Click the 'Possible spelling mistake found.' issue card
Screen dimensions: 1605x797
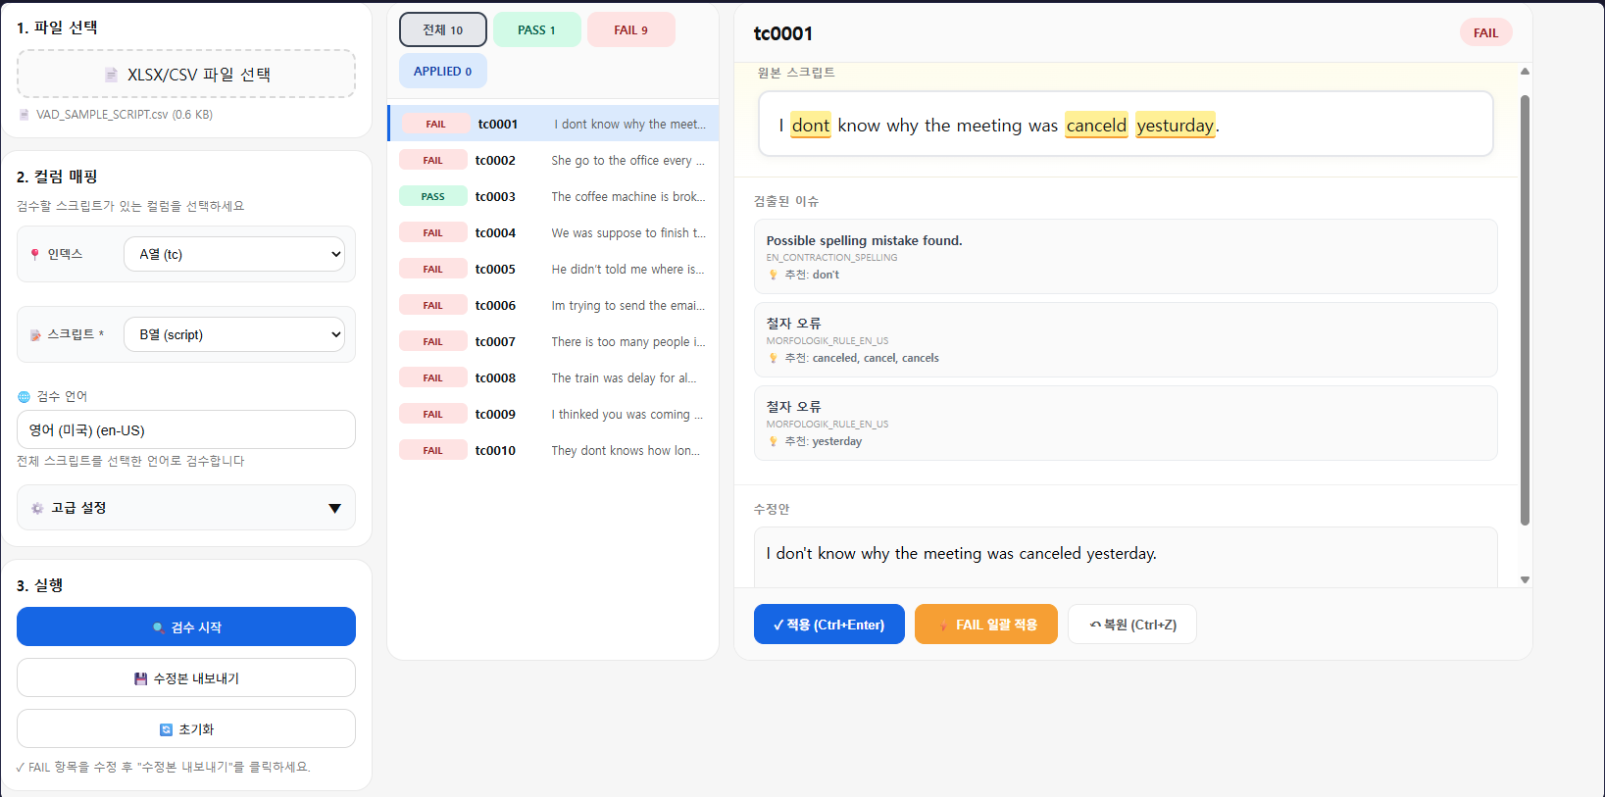[1125, 256]
